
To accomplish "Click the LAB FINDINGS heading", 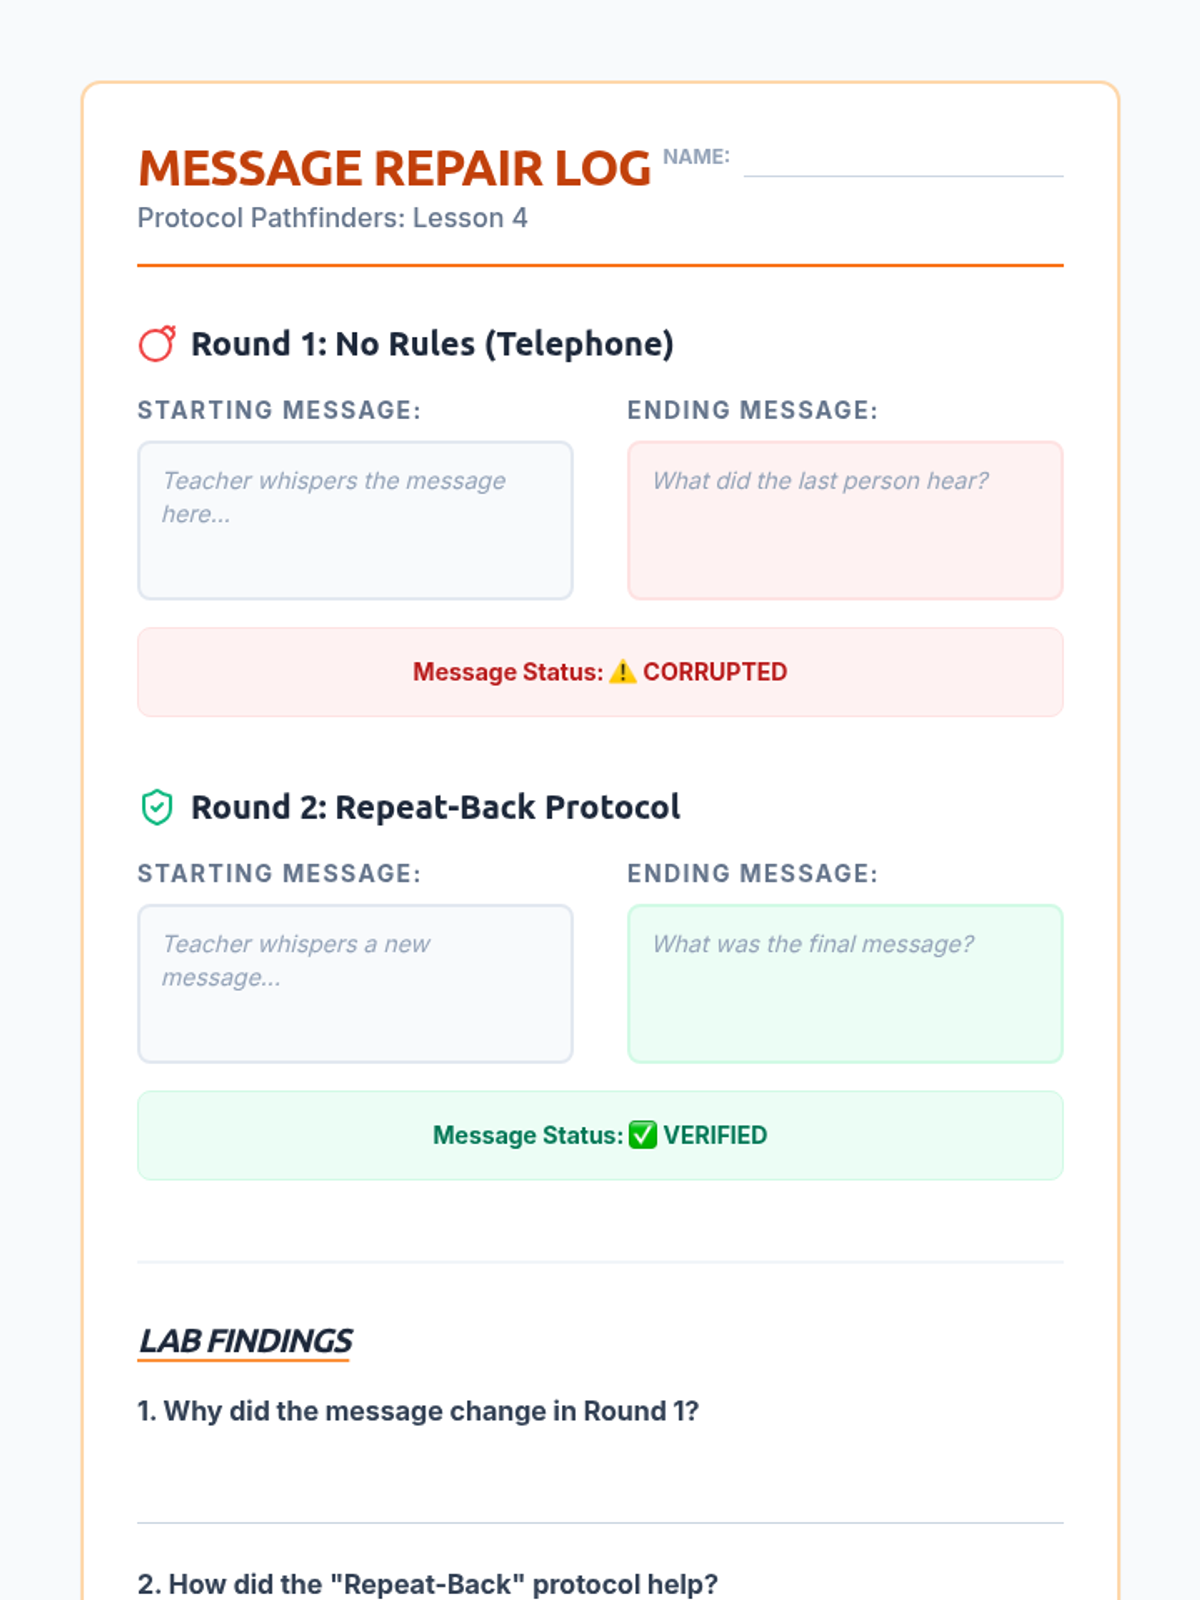I will pyautogui.click(x=245, y=1341).
